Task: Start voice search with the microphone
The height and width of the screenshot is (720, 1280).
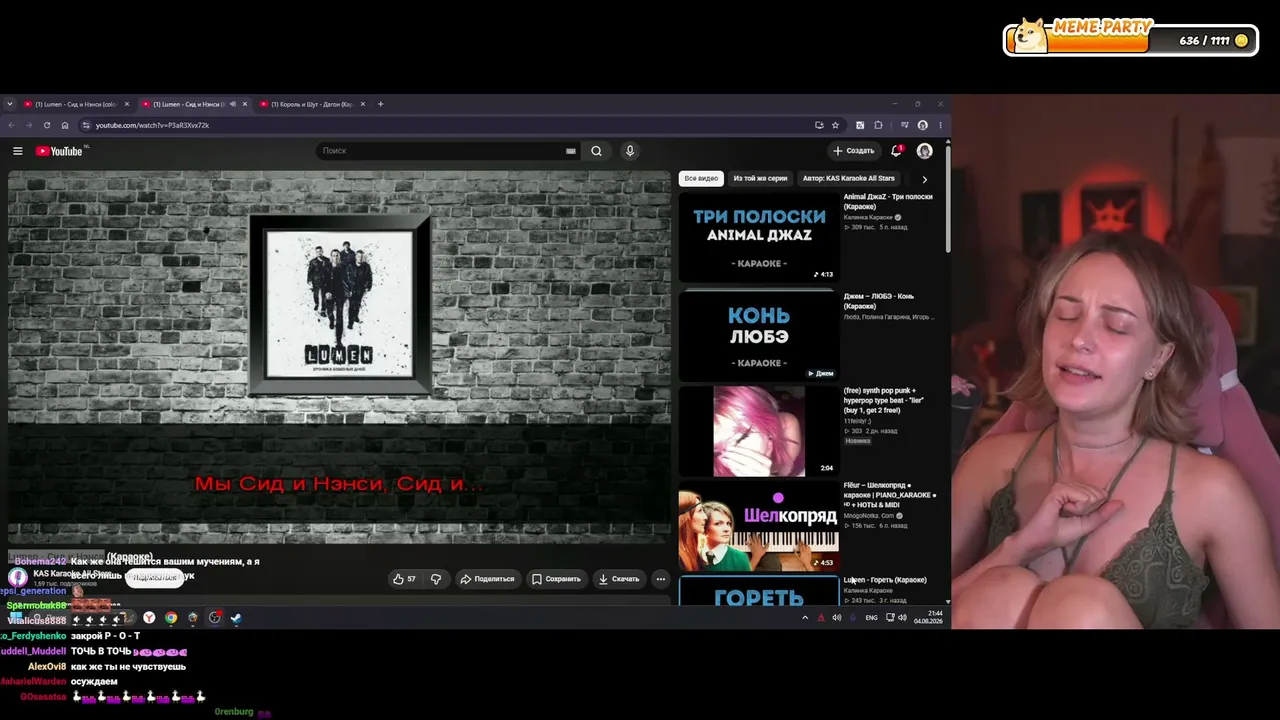Action: pyautogui.click(x=629, y=151)
